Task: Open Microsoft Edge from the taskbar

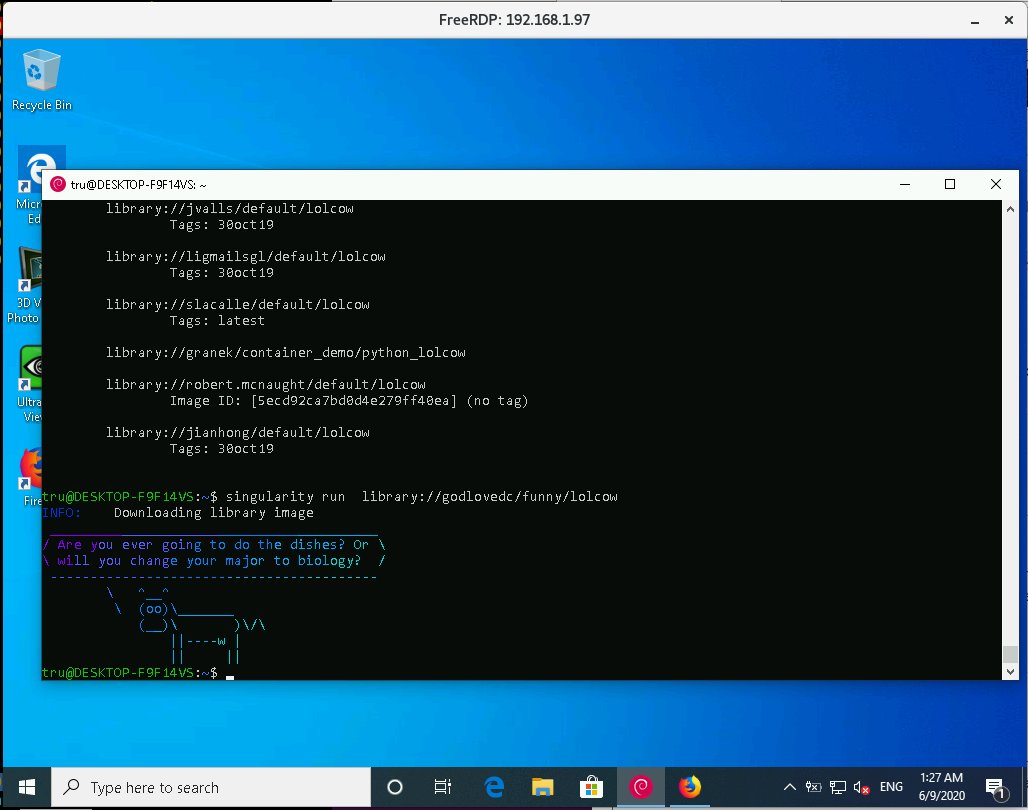Action: click(493, 786)
